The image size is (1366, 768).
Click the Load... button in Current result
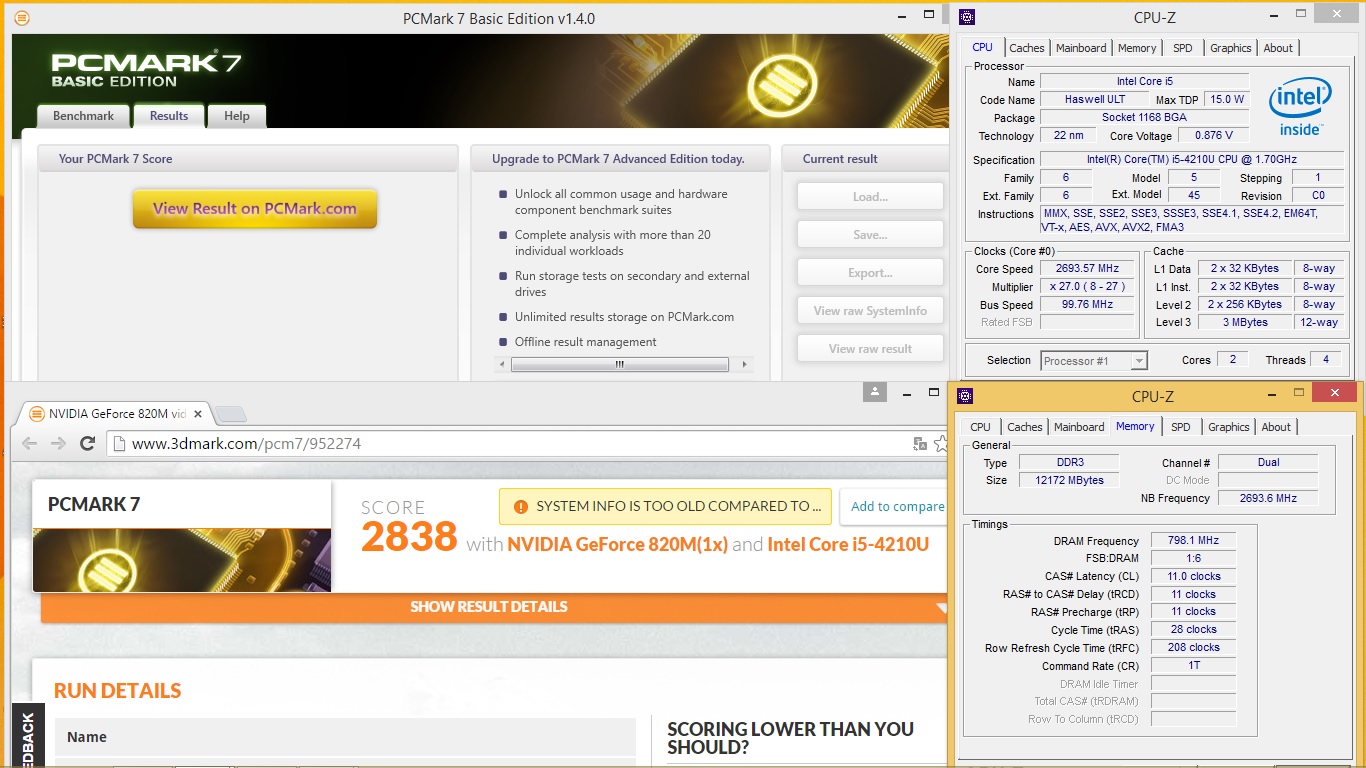click(x=870, y=197)
